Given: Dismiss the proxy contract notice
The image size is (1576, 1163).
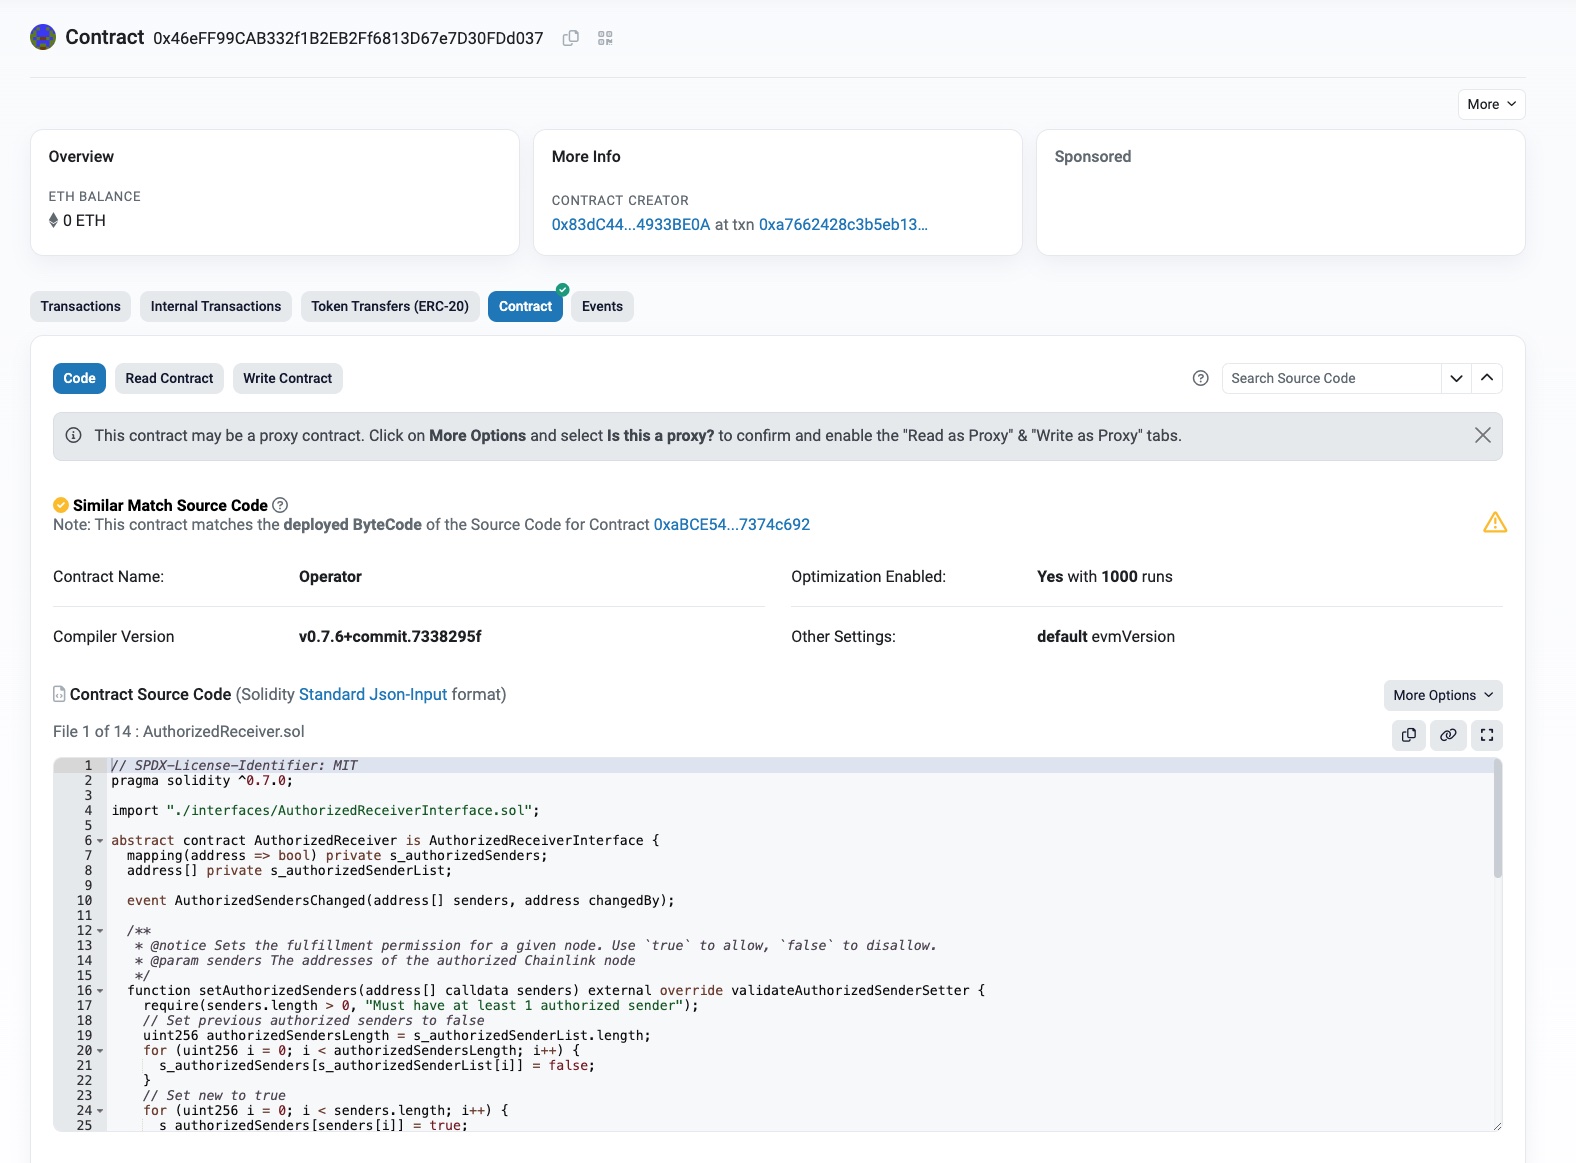Looking at the screenshot, I should pos(1482,435).
